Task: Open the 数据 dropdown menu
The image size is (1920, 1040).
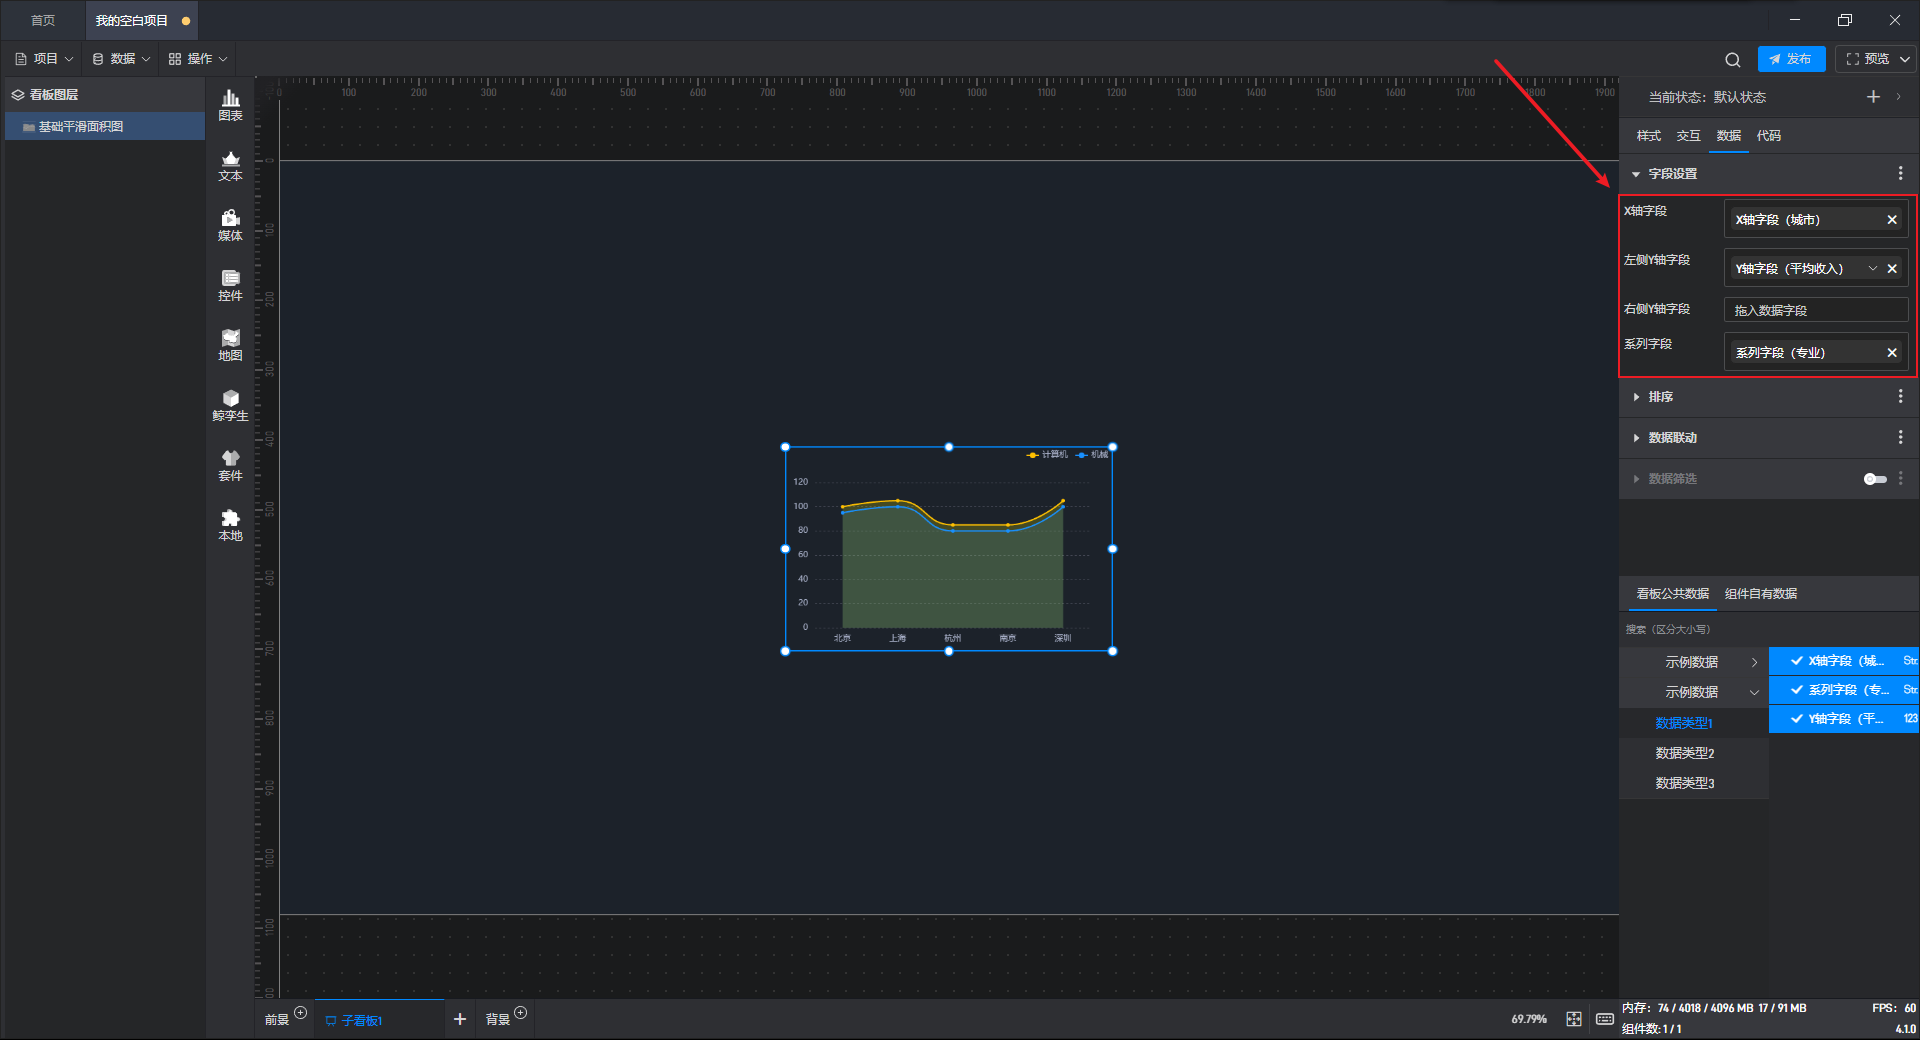Action: [x=121, y=59]
